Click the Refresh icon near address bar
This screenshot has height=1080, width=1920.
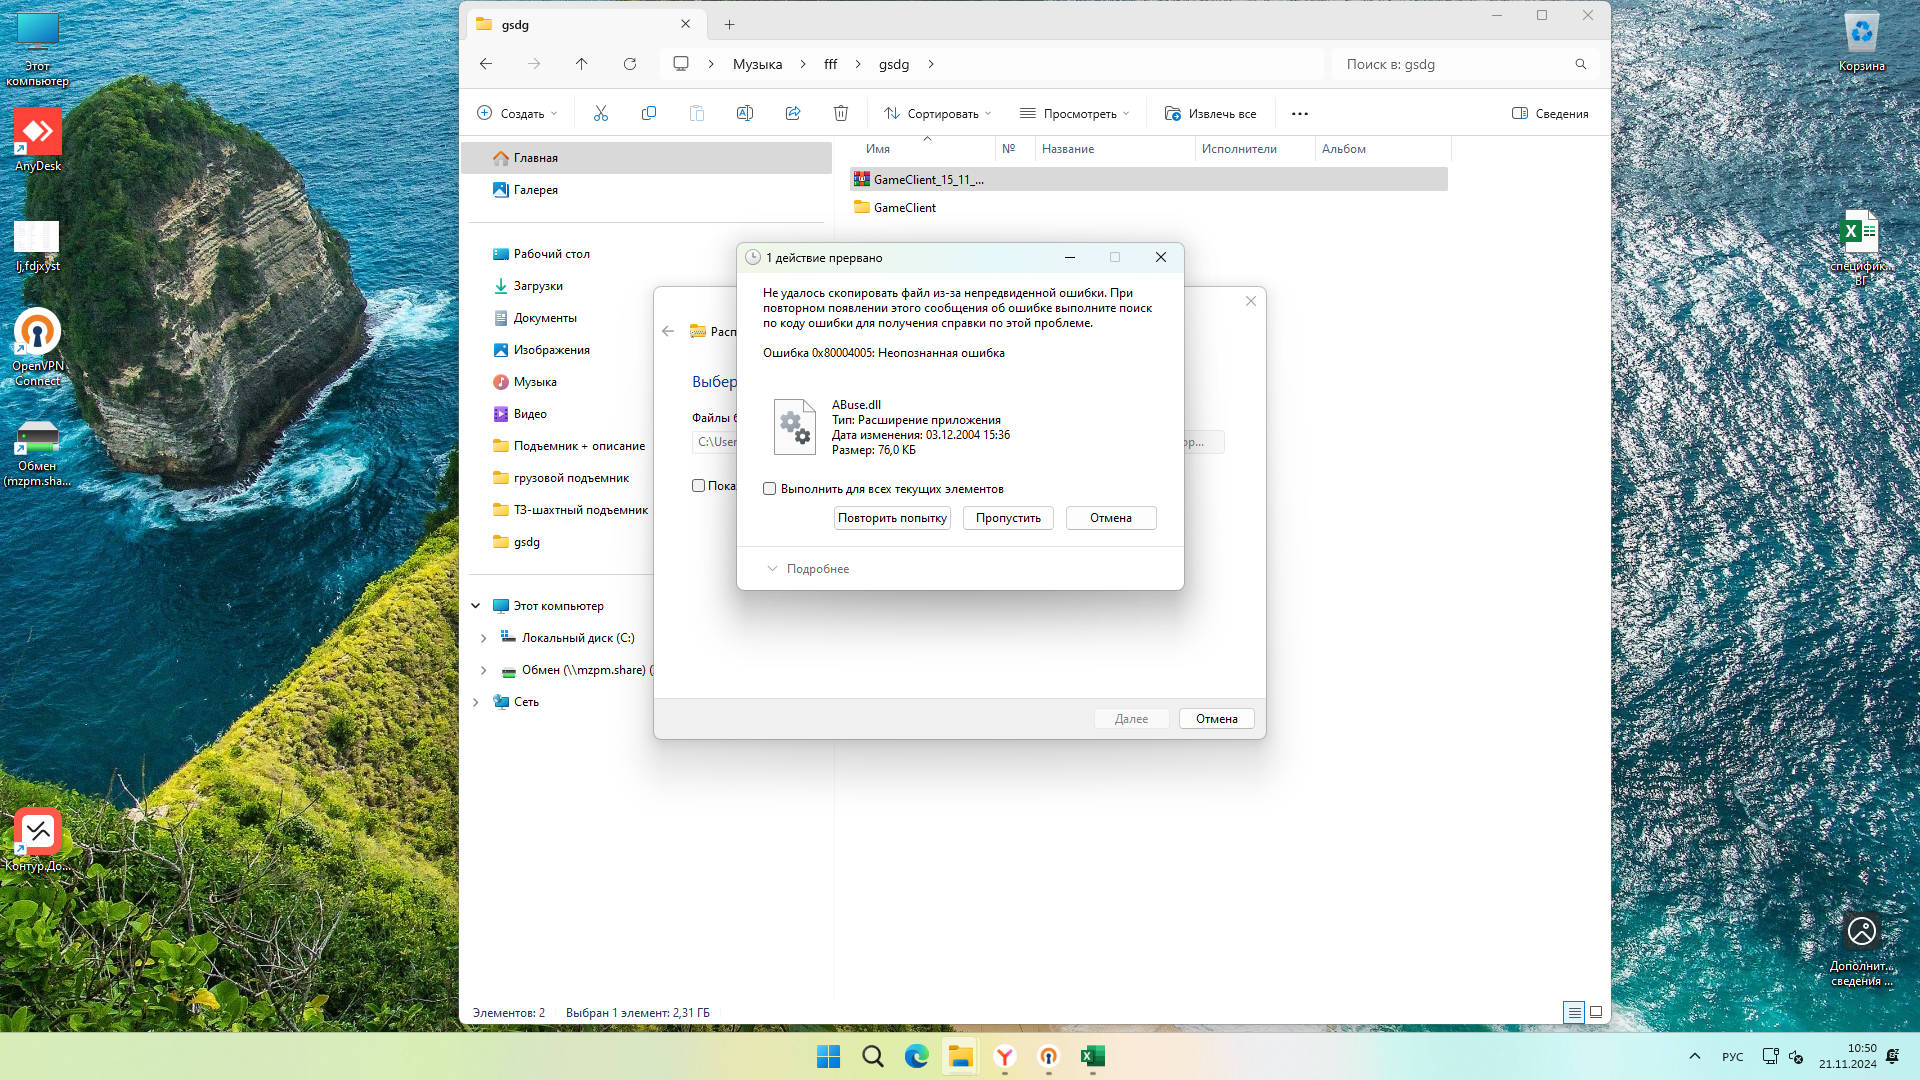pos(630,64)
